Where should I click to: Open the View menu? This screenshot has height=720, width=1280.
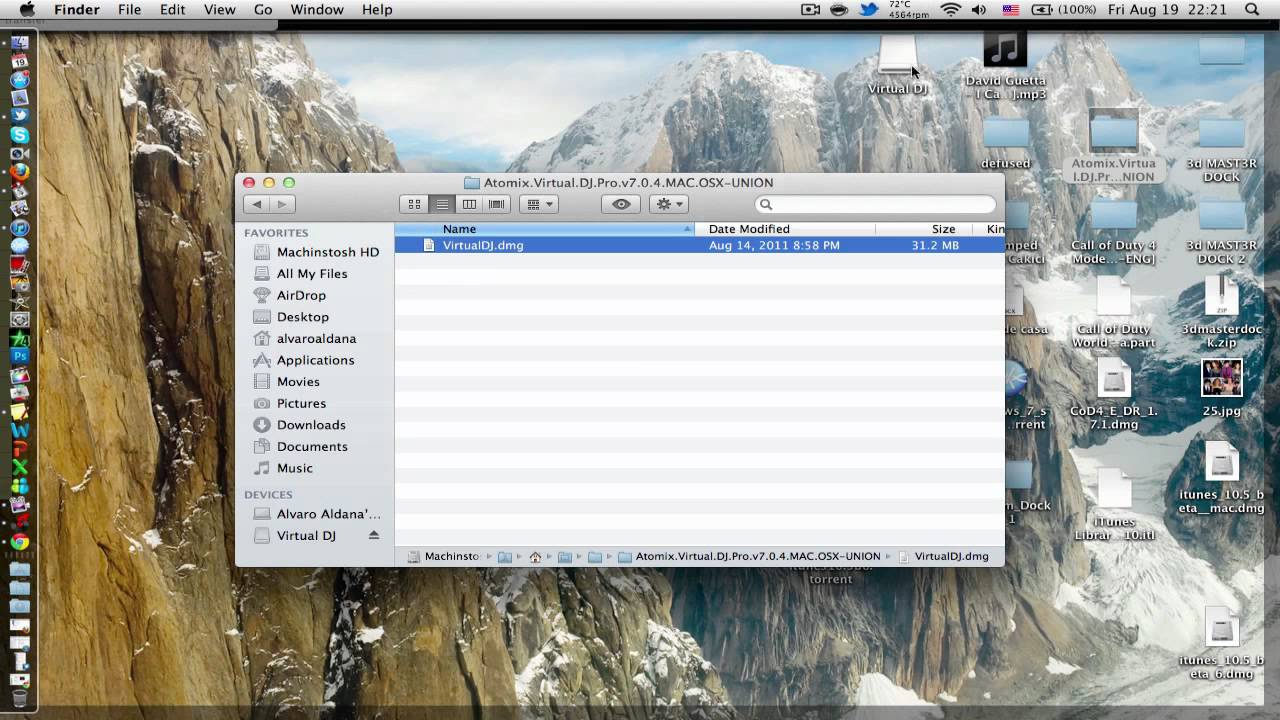pos(219,10)
